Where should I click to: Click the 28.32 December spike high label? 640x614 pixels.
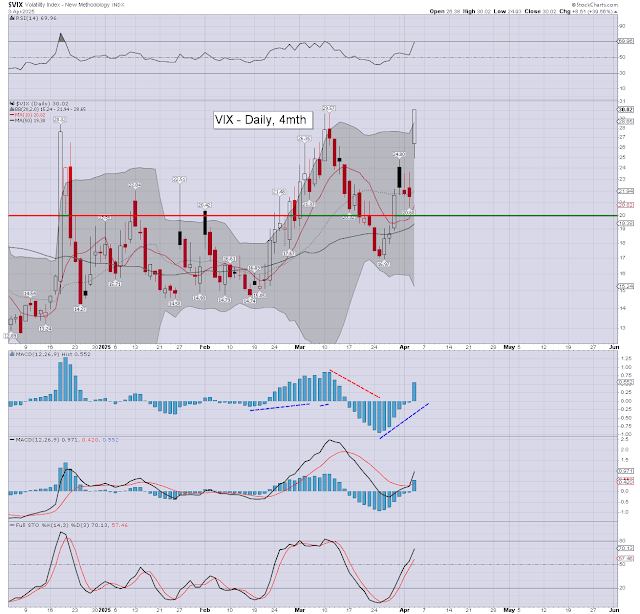[x=60, y=120]
